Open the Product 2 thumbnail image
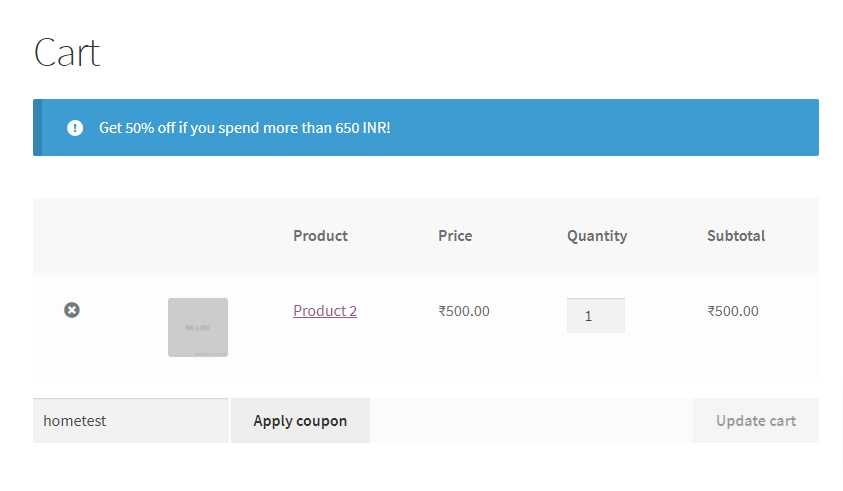 point(198,328)
